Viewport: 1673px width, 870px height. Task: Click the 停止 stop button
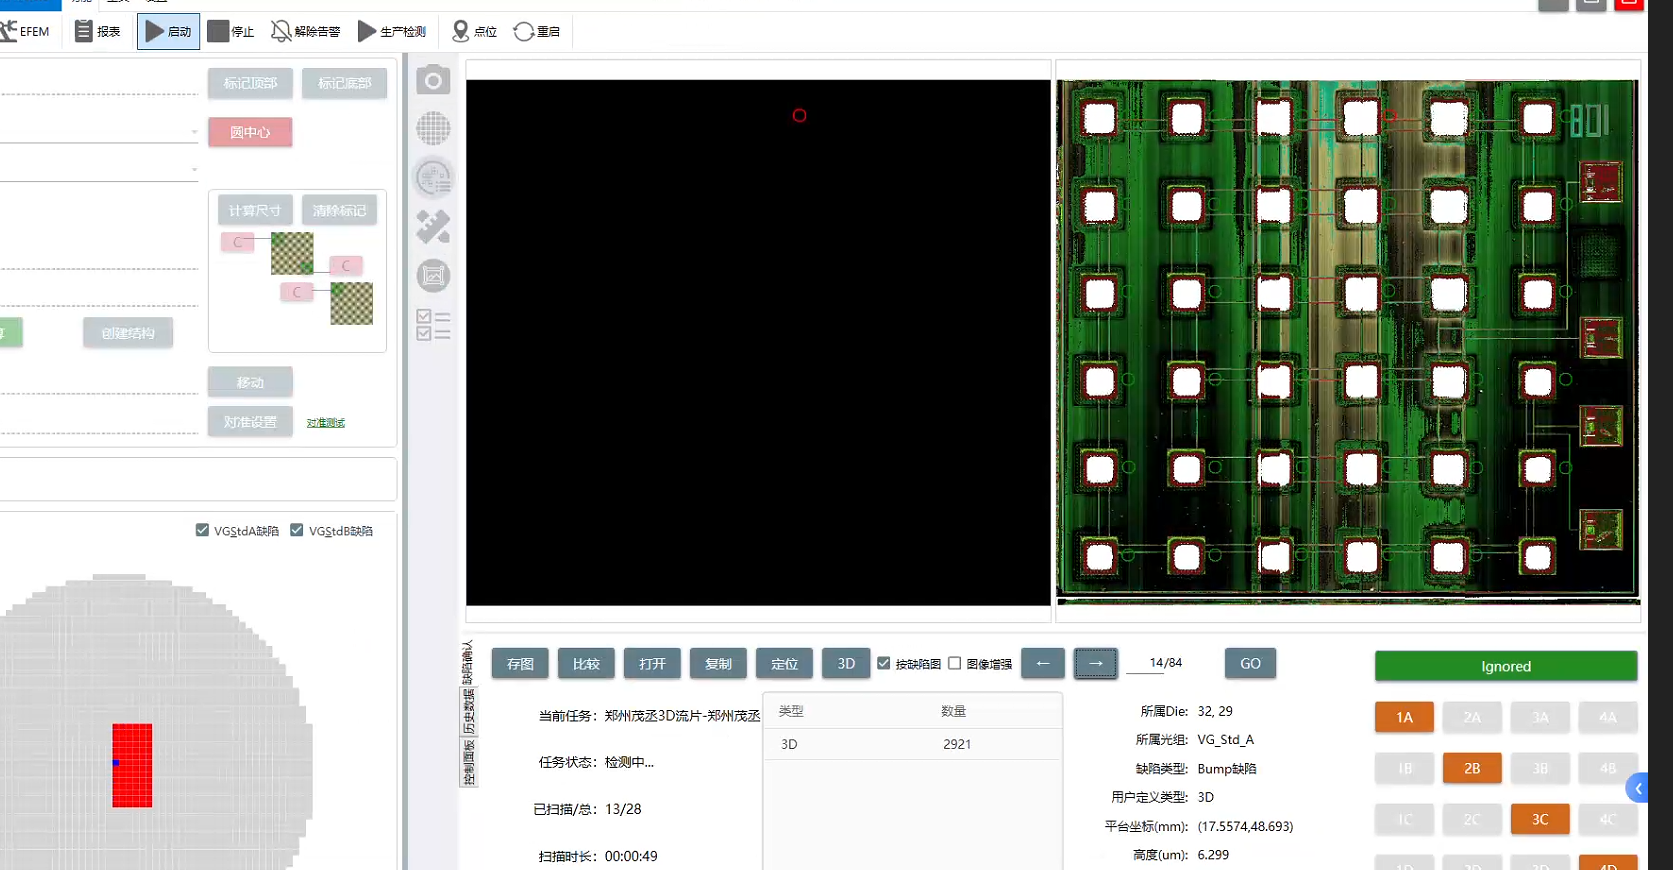pos(231,31)
